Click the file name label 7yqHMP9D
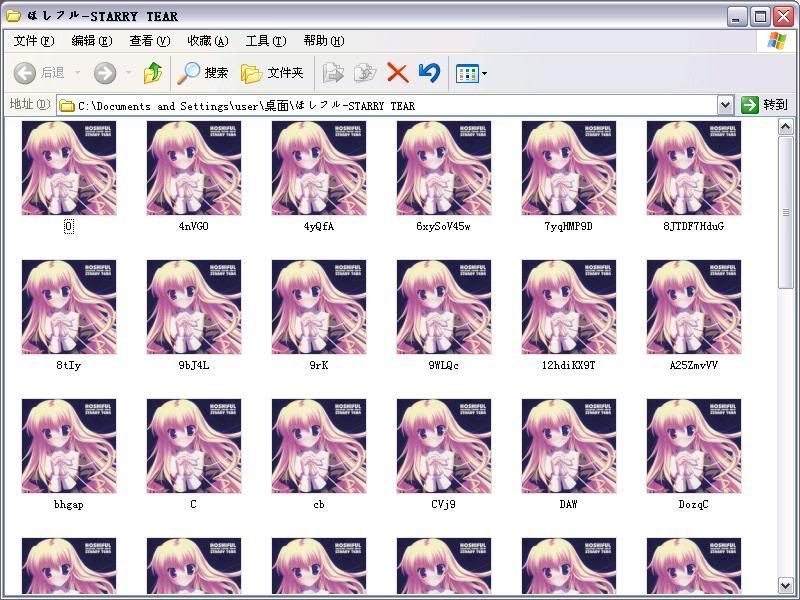The image size is (800, 600). click(569, 226)
